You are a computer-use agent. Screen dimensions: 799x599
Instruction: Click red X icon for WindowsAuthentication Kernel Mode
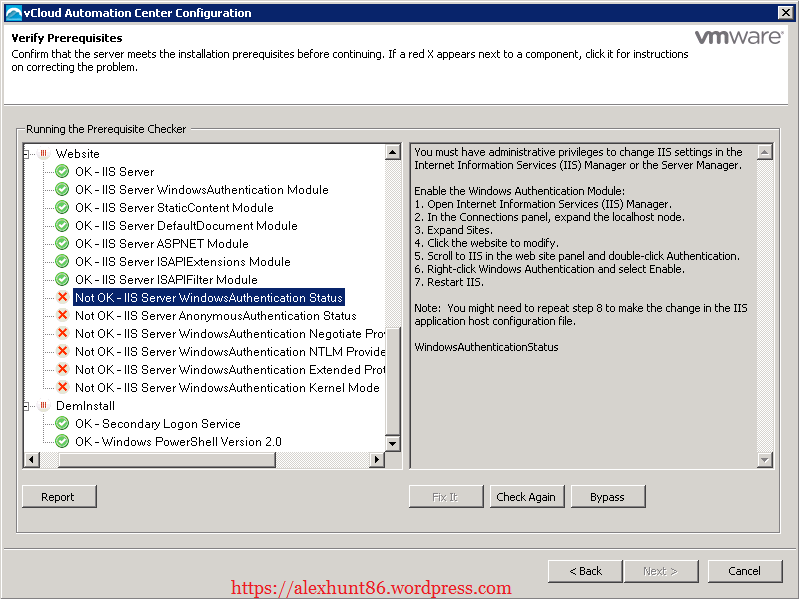point(63,387)
